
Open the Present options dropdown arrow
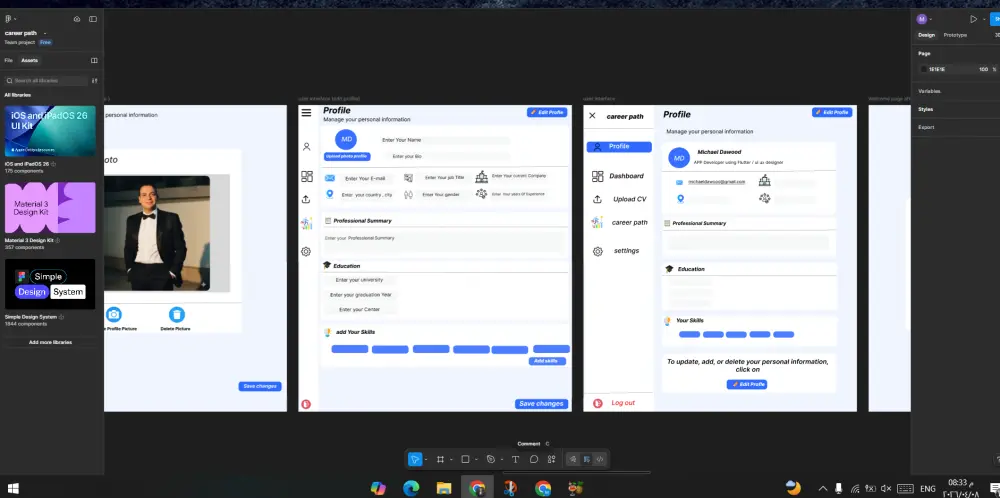(x=984, y=20)
